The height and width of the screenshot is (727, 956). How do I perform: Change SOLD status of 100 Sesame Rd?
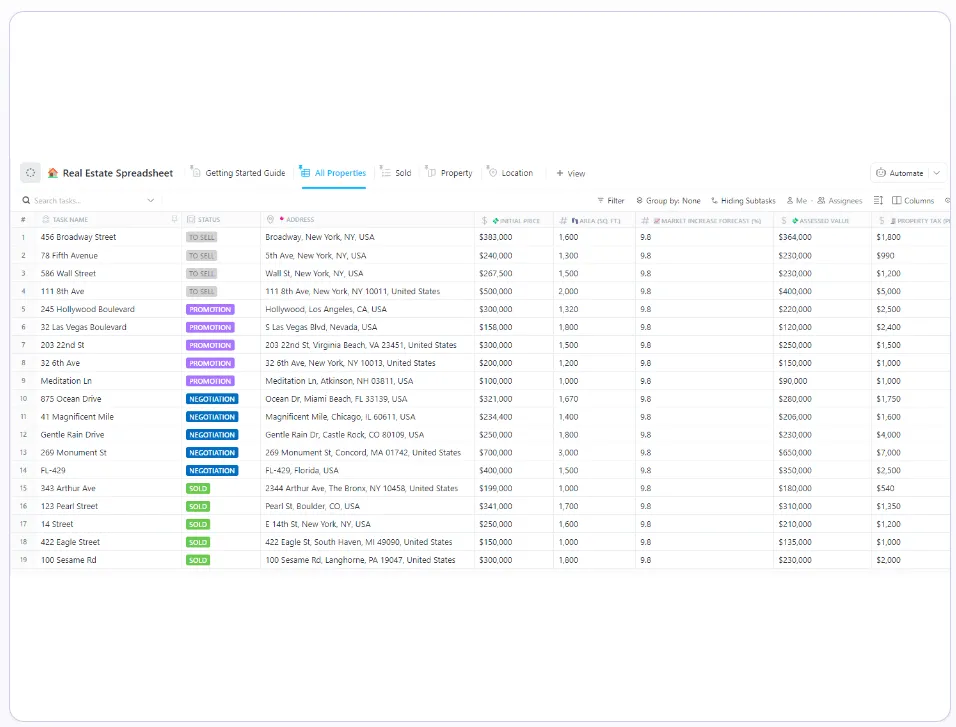[x=198, y=560]
